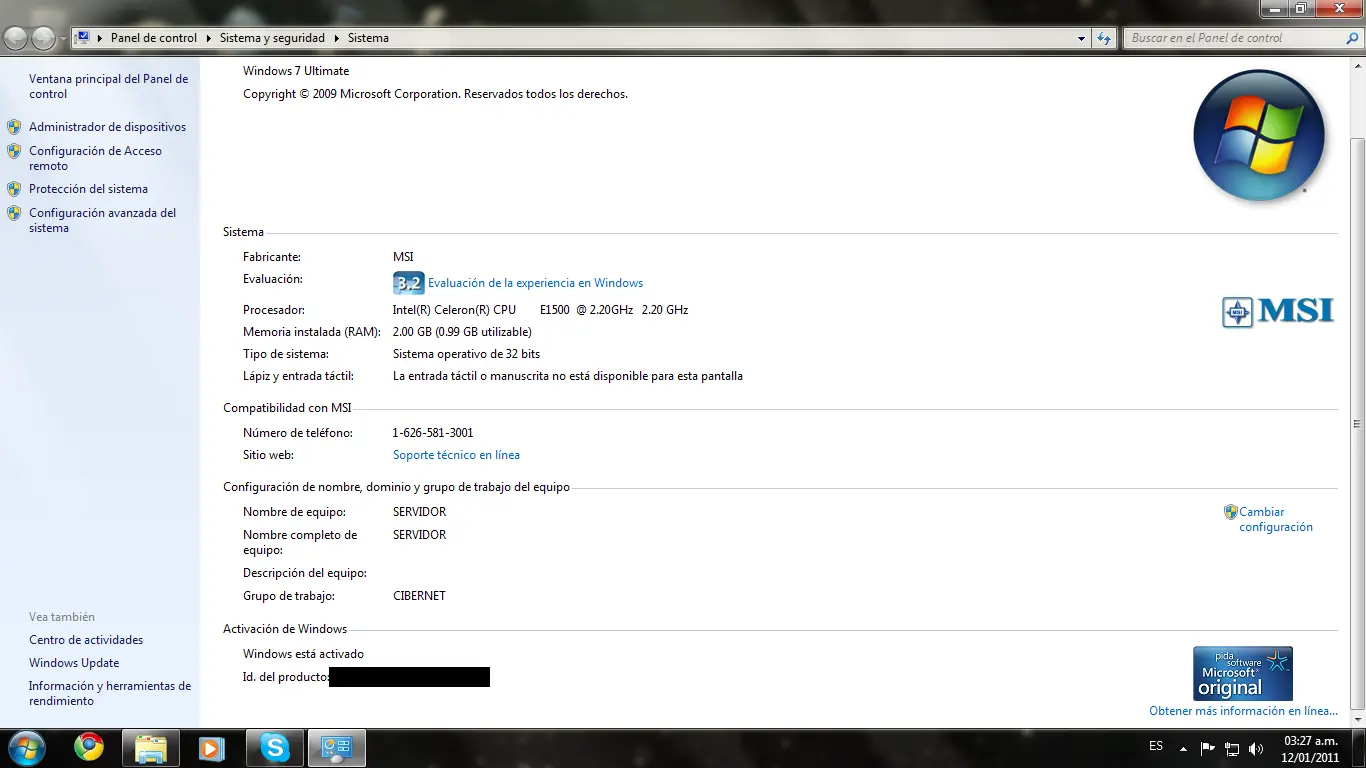Screen dimensions: 1366x768
Task: Open Windows Explorer from the taskbar
Action: [x=150, y=748]
